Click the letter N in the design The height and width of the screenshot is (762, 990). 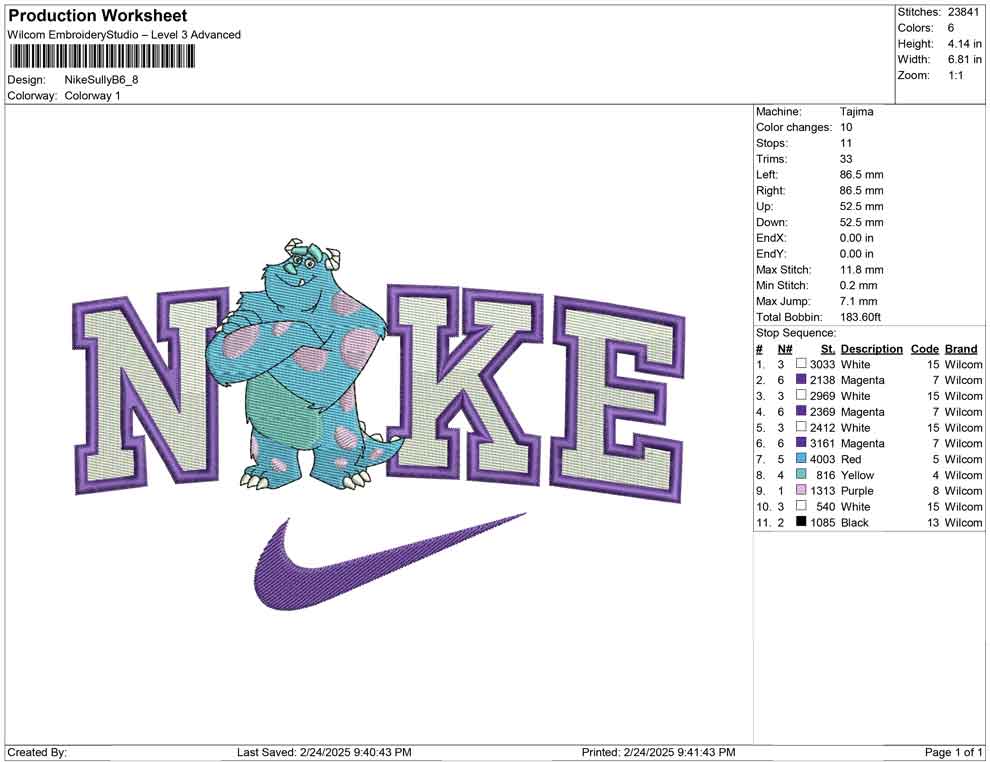coord(152,391)
